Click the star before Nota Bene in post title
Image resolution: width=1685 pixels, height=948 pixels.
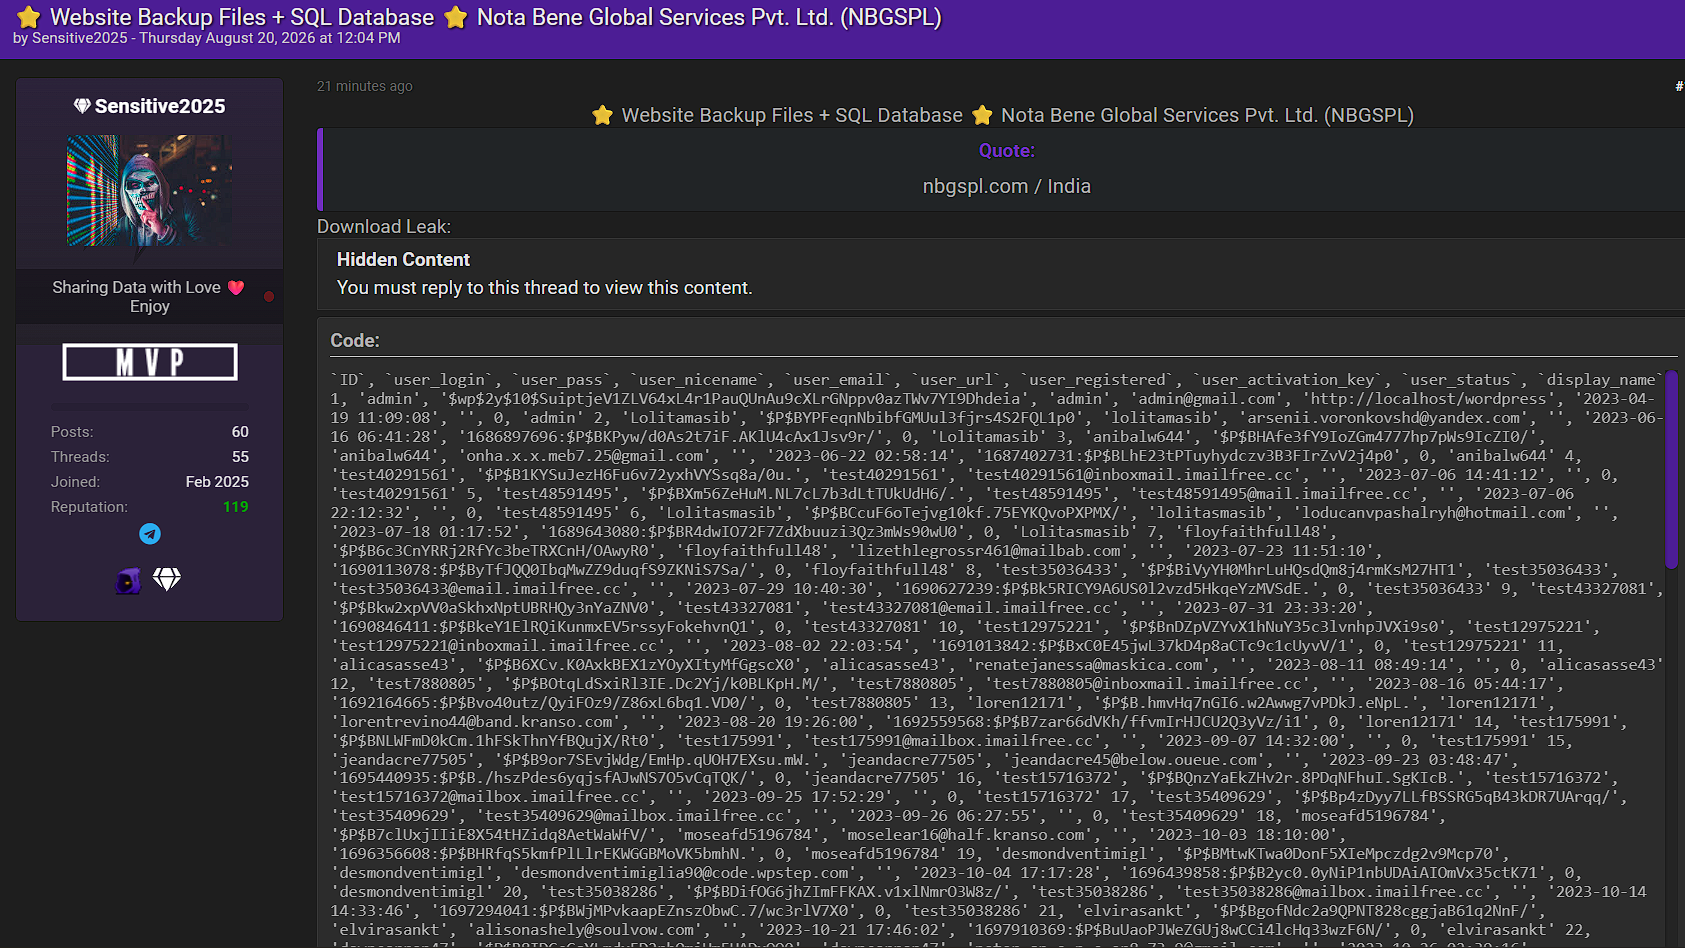pyautogui.click(x=982, y=115)
